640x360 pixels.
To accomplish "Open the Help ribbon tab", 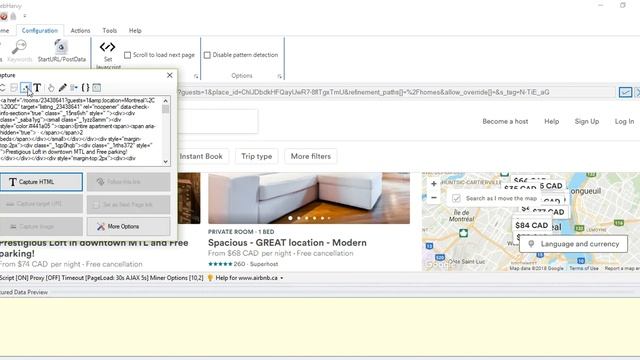I will 135,31.
